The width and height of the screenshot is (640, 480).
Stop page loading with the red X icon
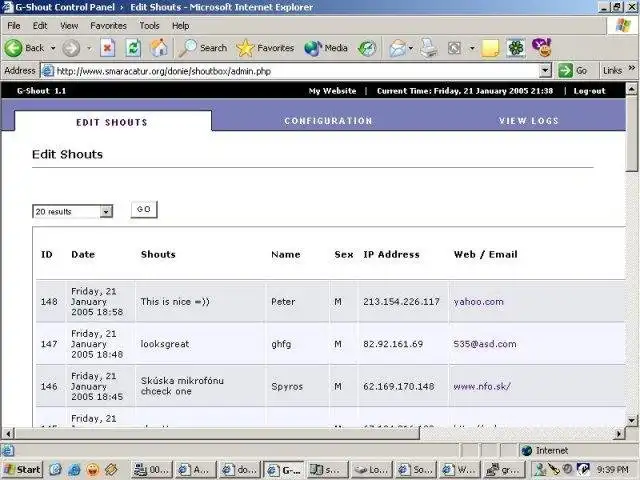[x=107, y=48]
